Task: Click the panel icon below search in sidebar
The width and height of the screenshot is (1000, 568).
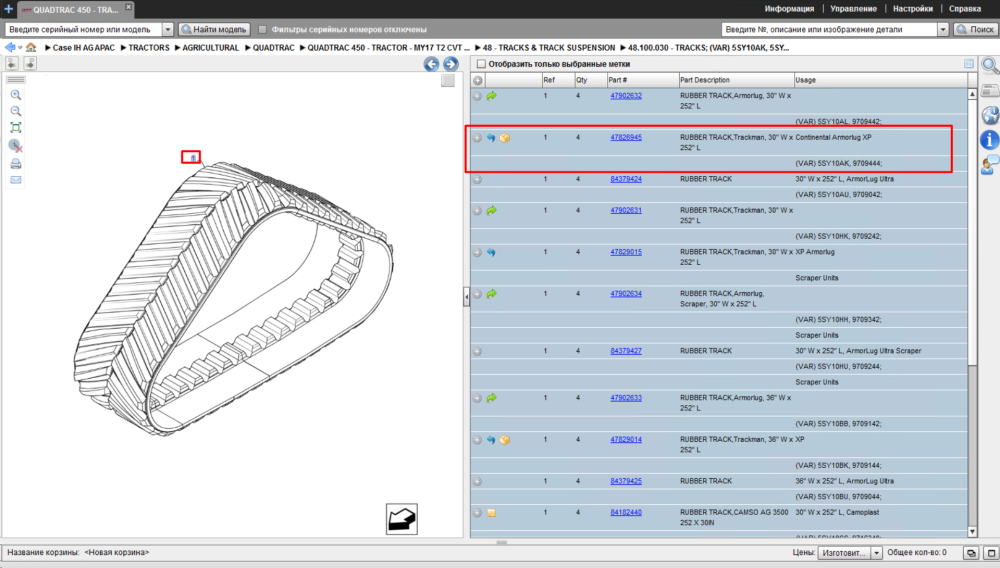Action: click(990, 91)
